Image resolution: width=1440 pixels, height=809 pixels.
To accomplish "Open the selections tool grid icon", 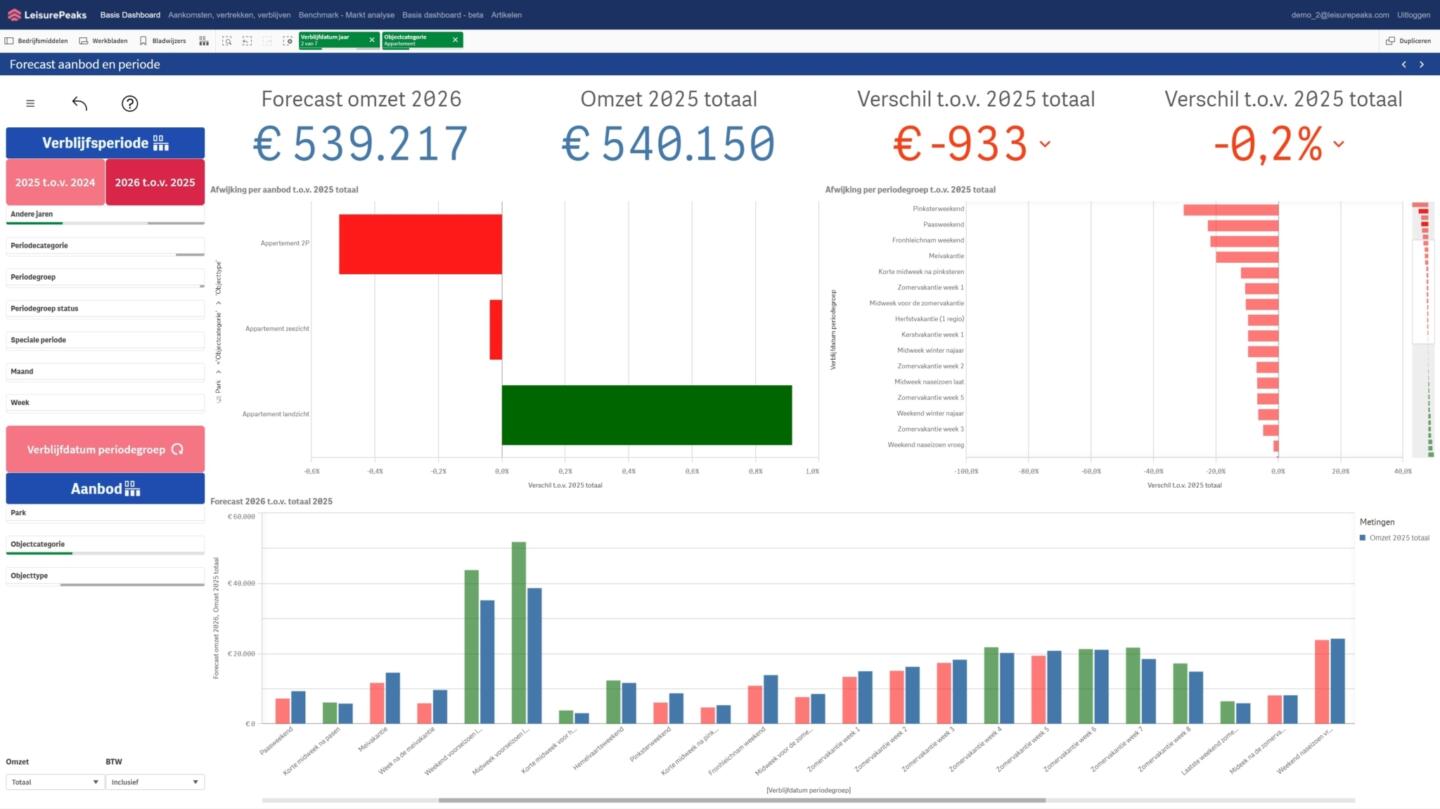I will point(204,41).
